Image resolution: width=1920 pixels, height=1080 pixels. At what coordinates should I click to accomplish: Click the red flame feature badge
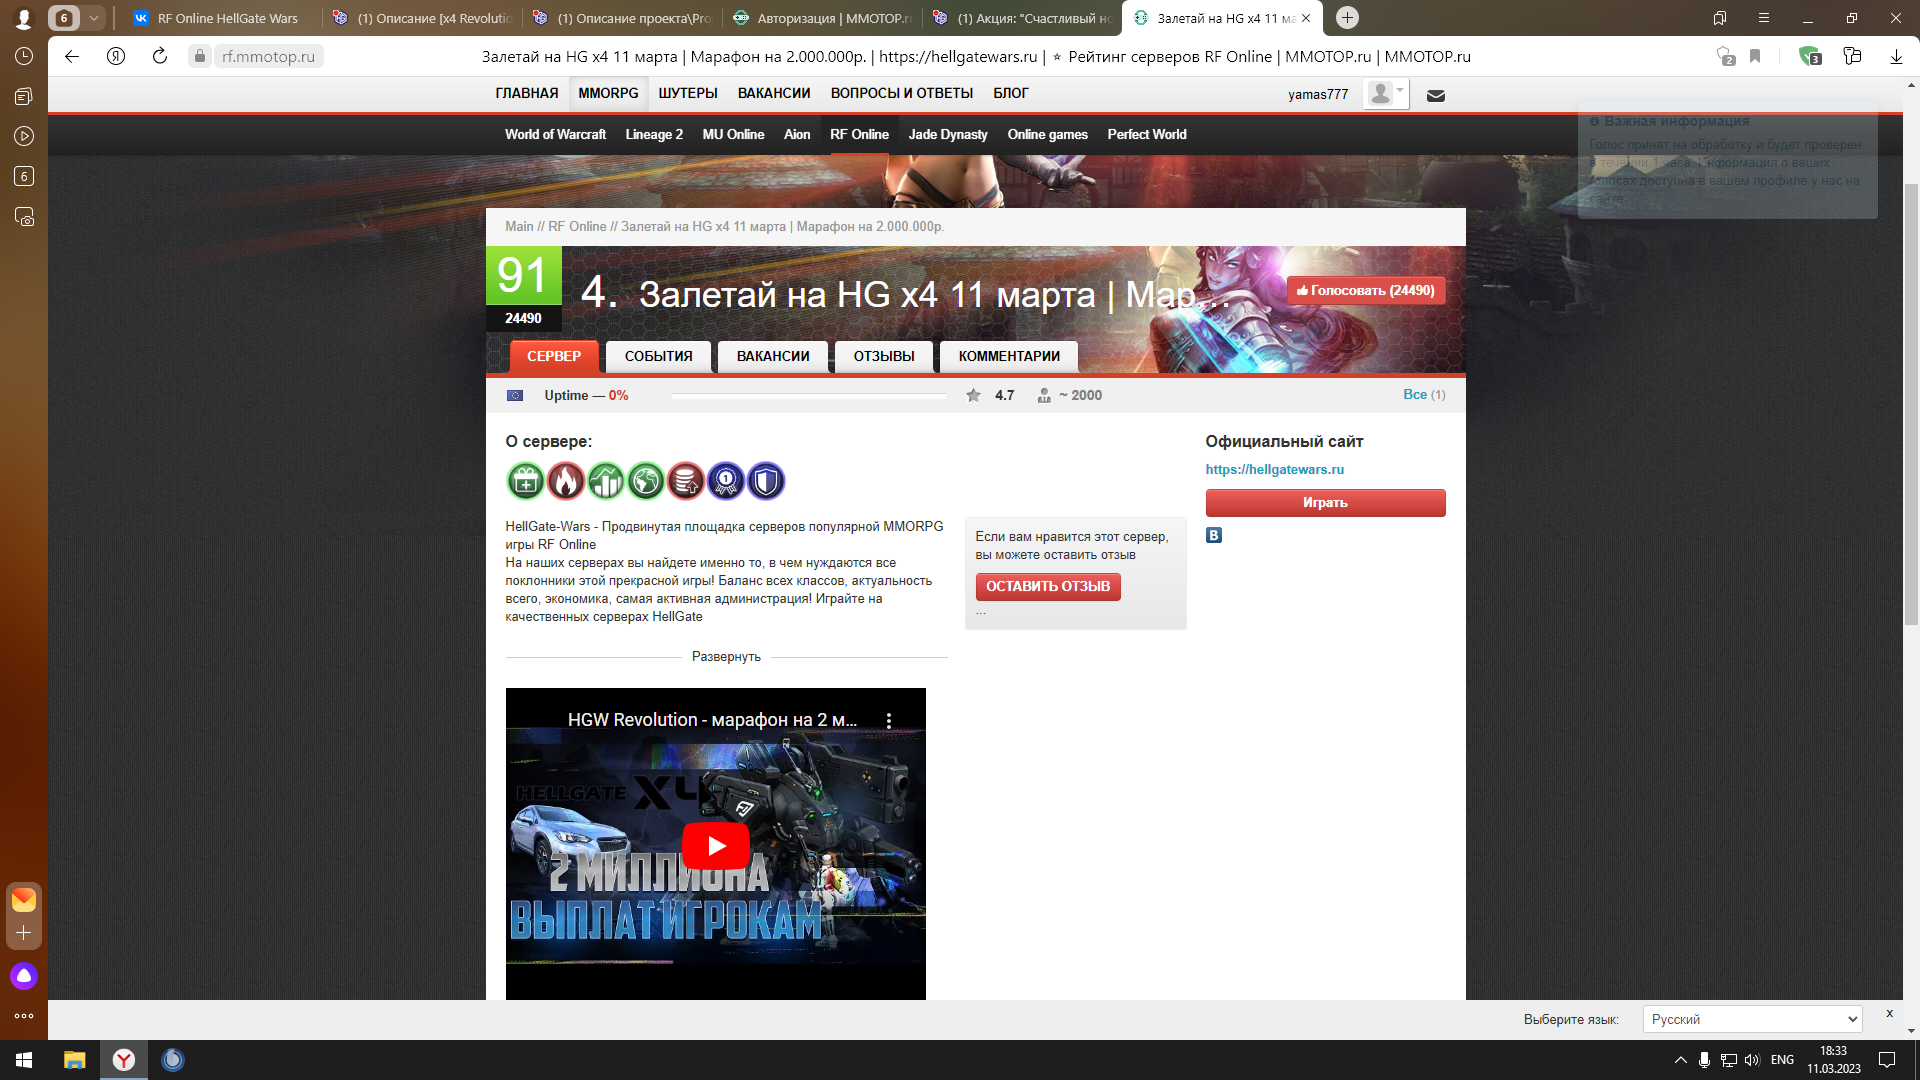565,481
